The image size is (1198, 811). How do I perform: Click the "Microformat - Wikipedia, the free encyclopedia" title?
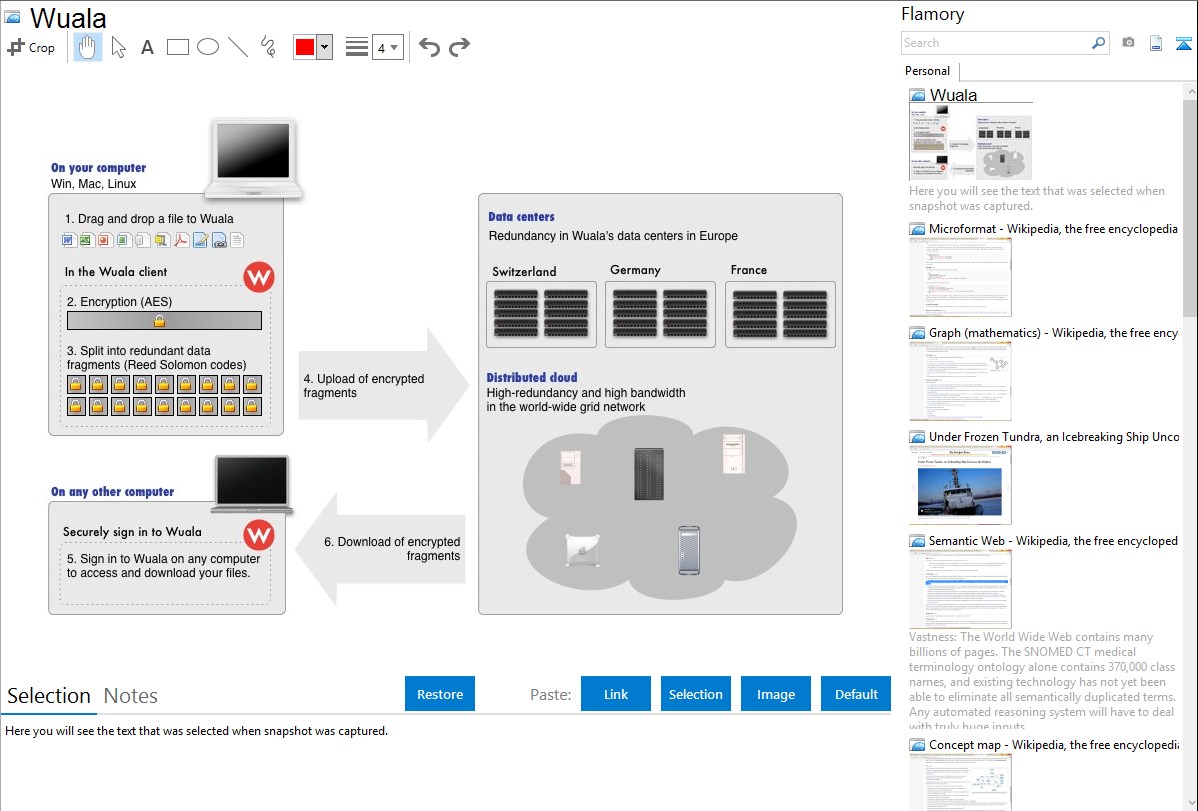click(x=1053, y=229)
